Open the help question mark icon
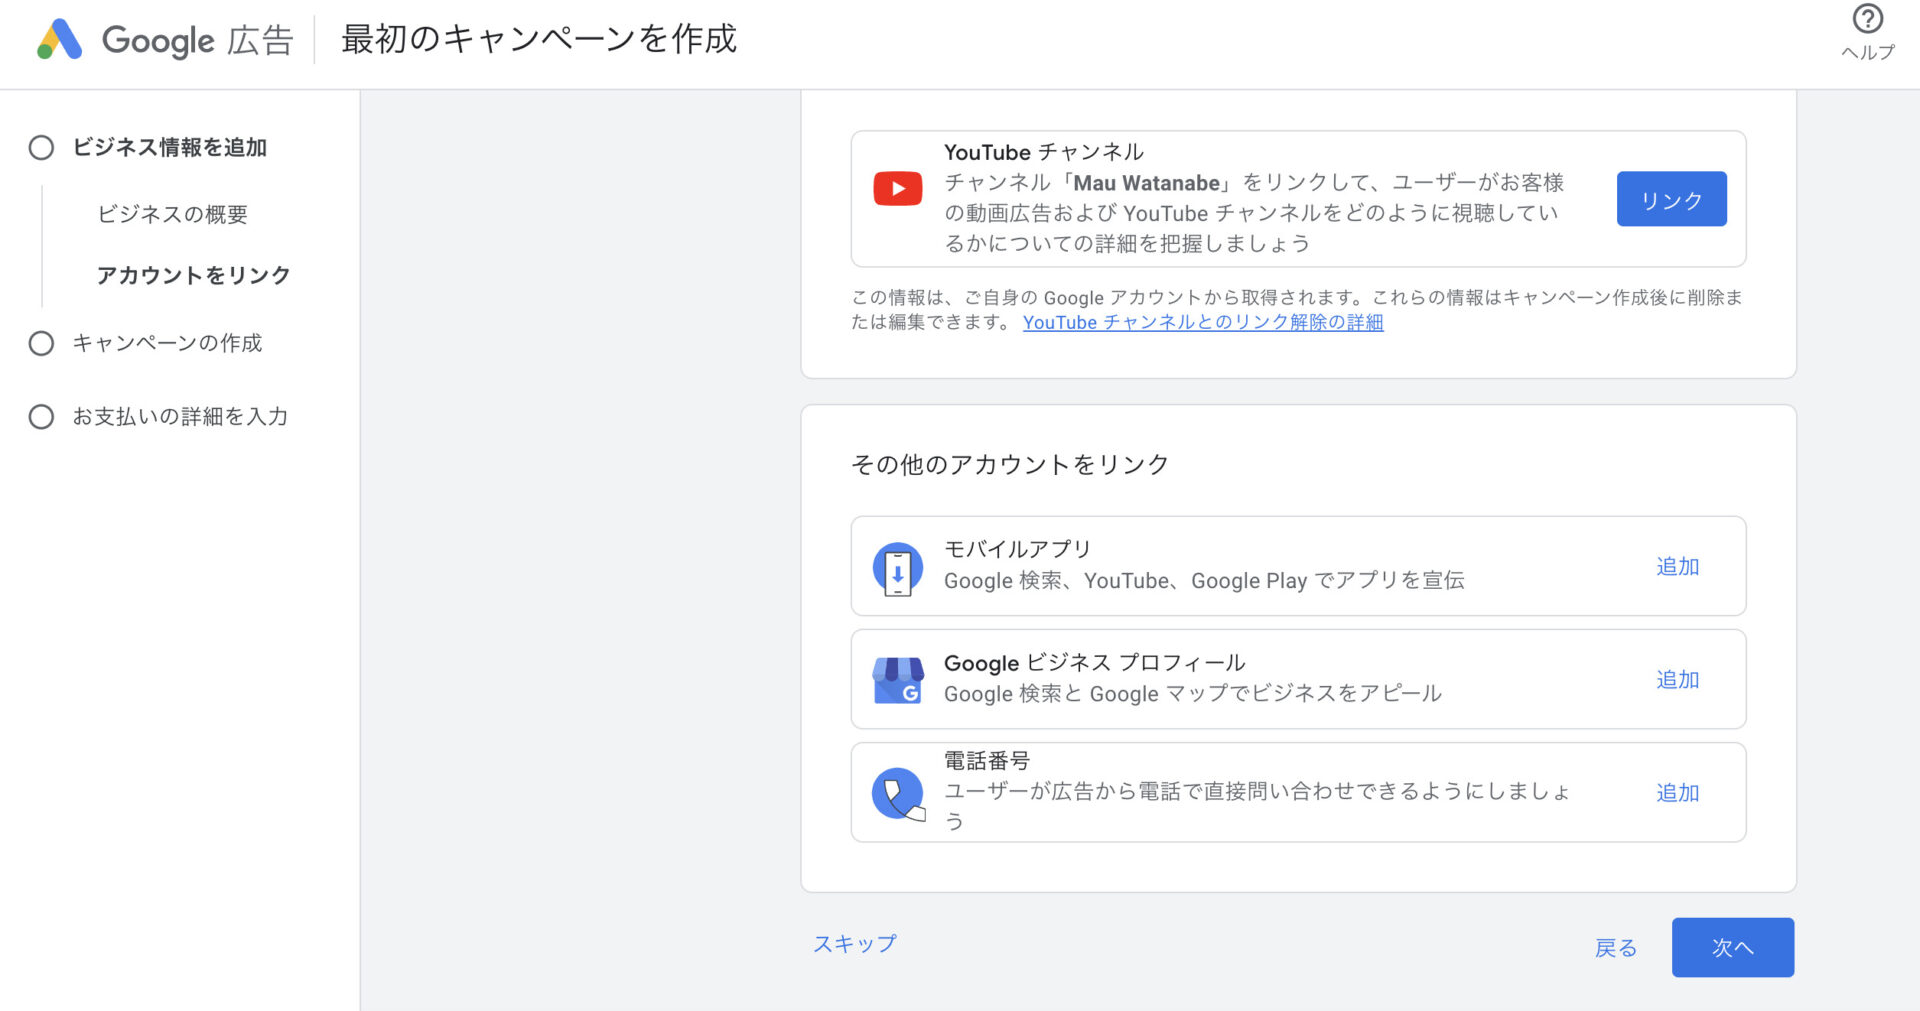 coord(1867,18)
